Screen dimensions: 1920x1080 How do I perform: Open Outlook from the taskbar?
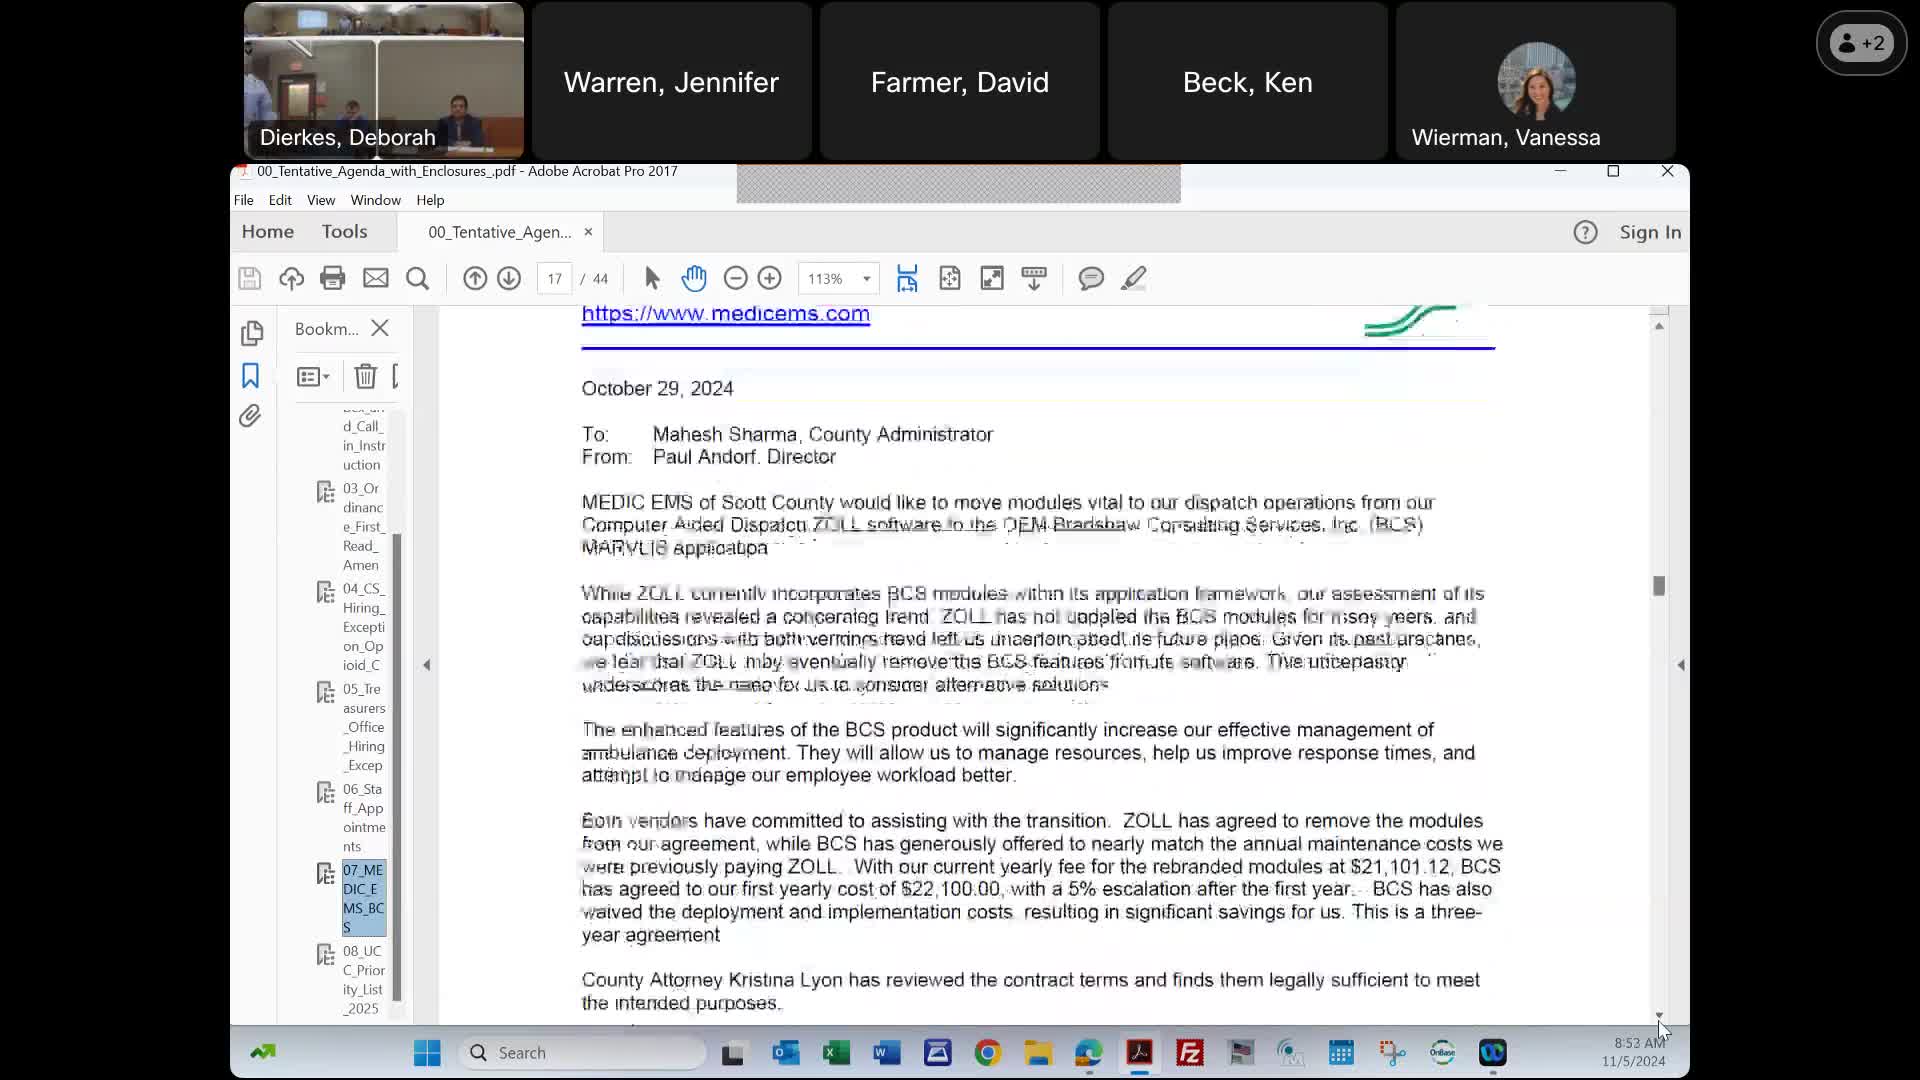click(x=785, y=1053)
